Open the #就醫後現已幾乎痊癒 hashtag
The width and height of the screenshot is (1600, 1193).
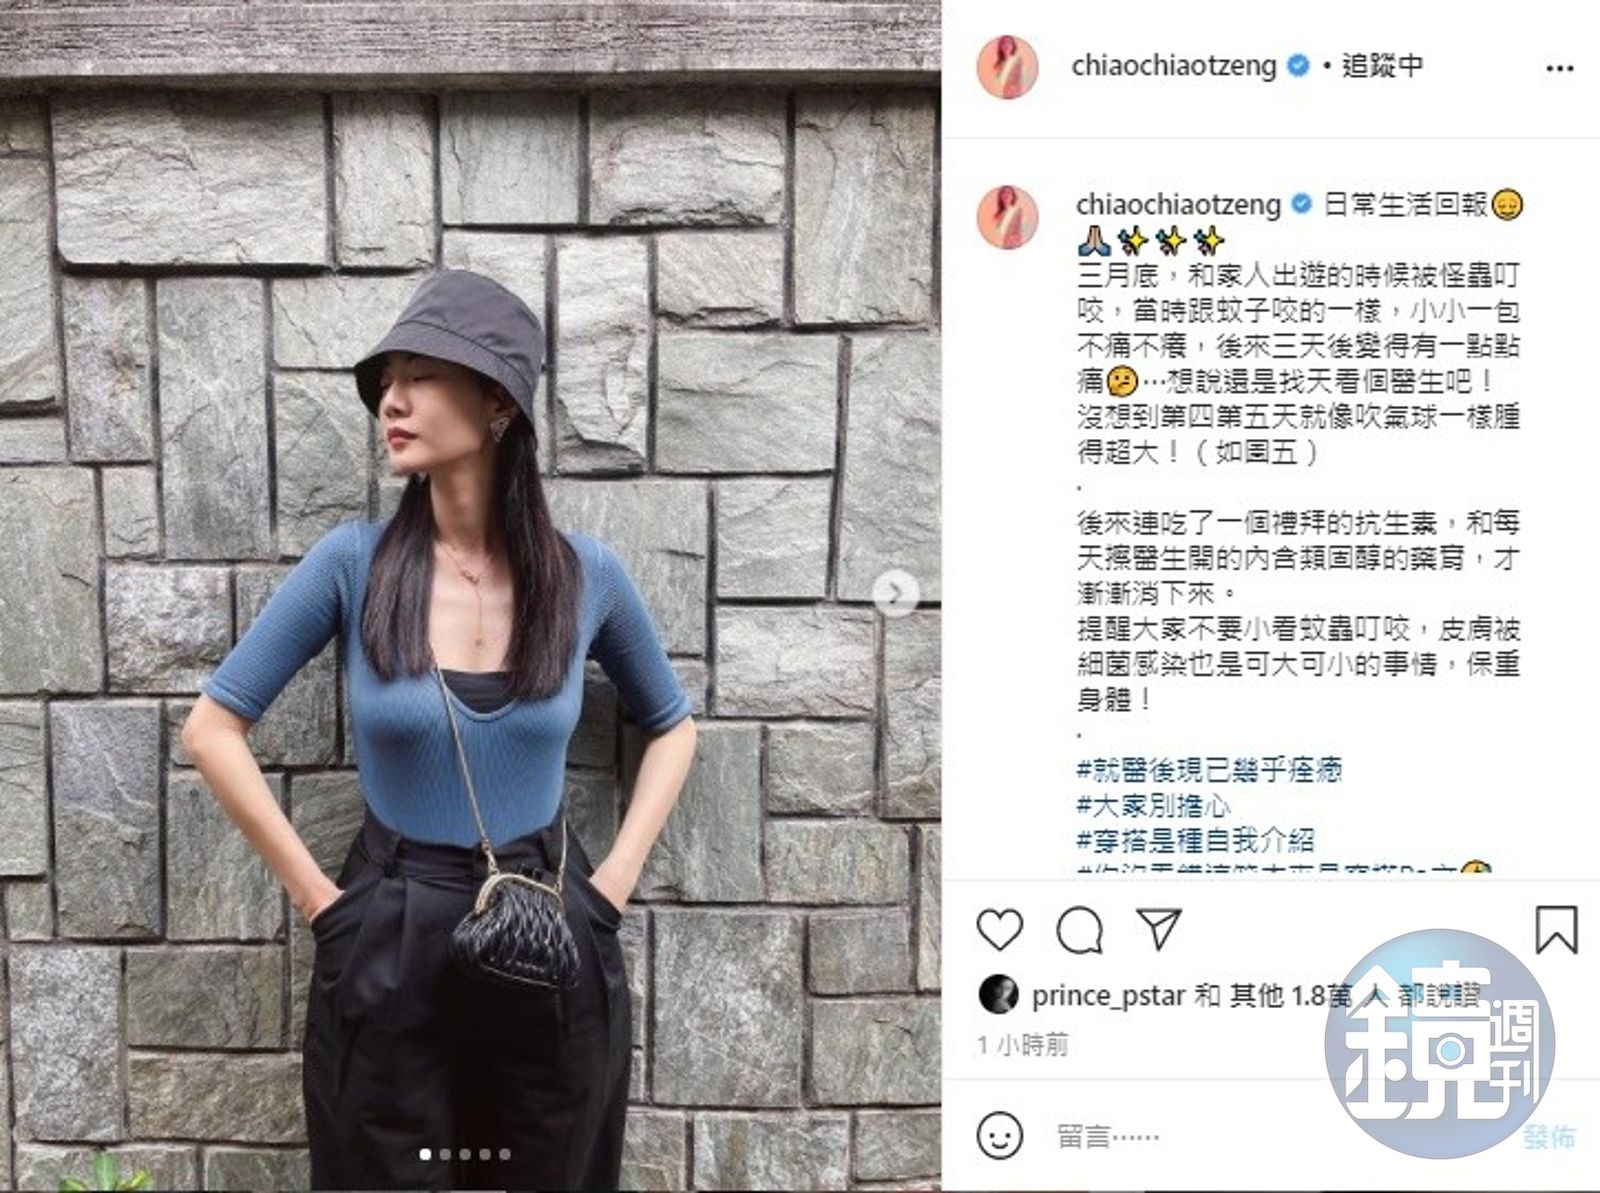1209,770
